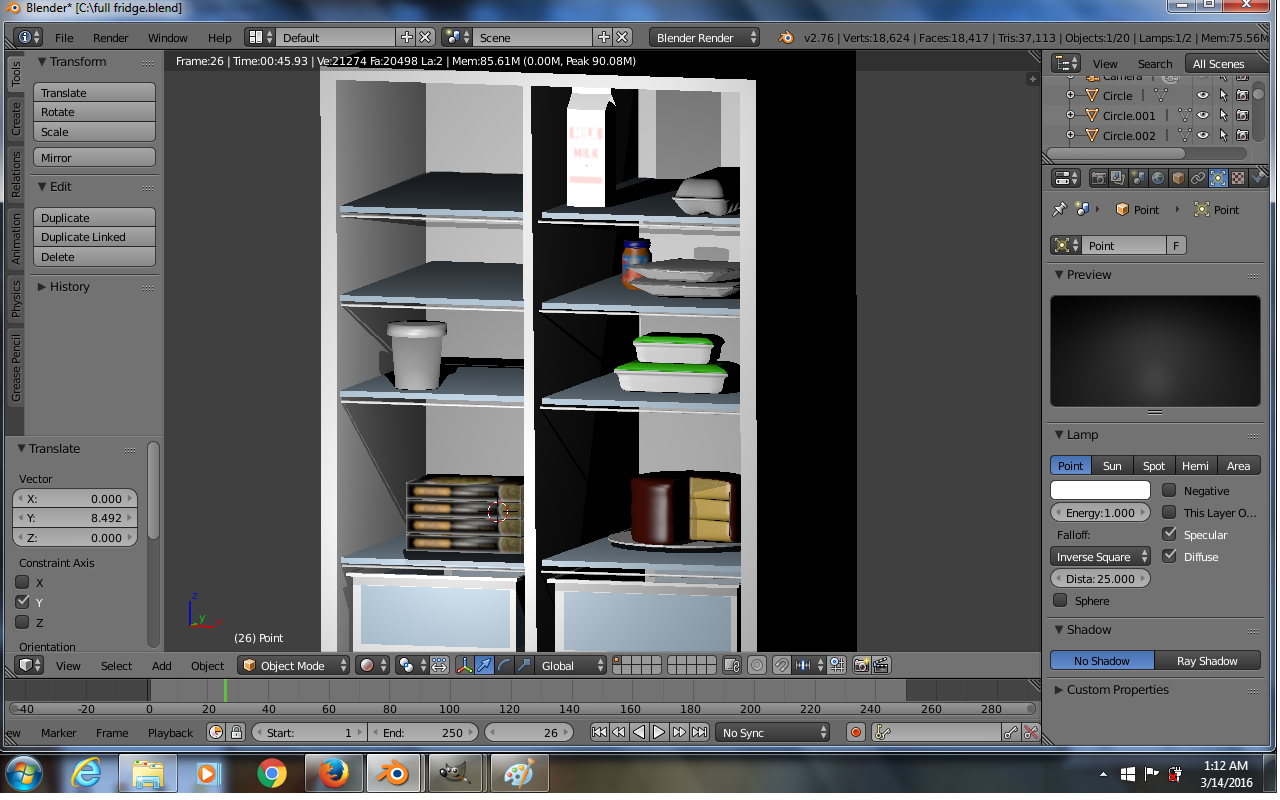Screen dimensions: 1280x800
Task: Select the rotate manipulator arc icon
Action: 503,665
